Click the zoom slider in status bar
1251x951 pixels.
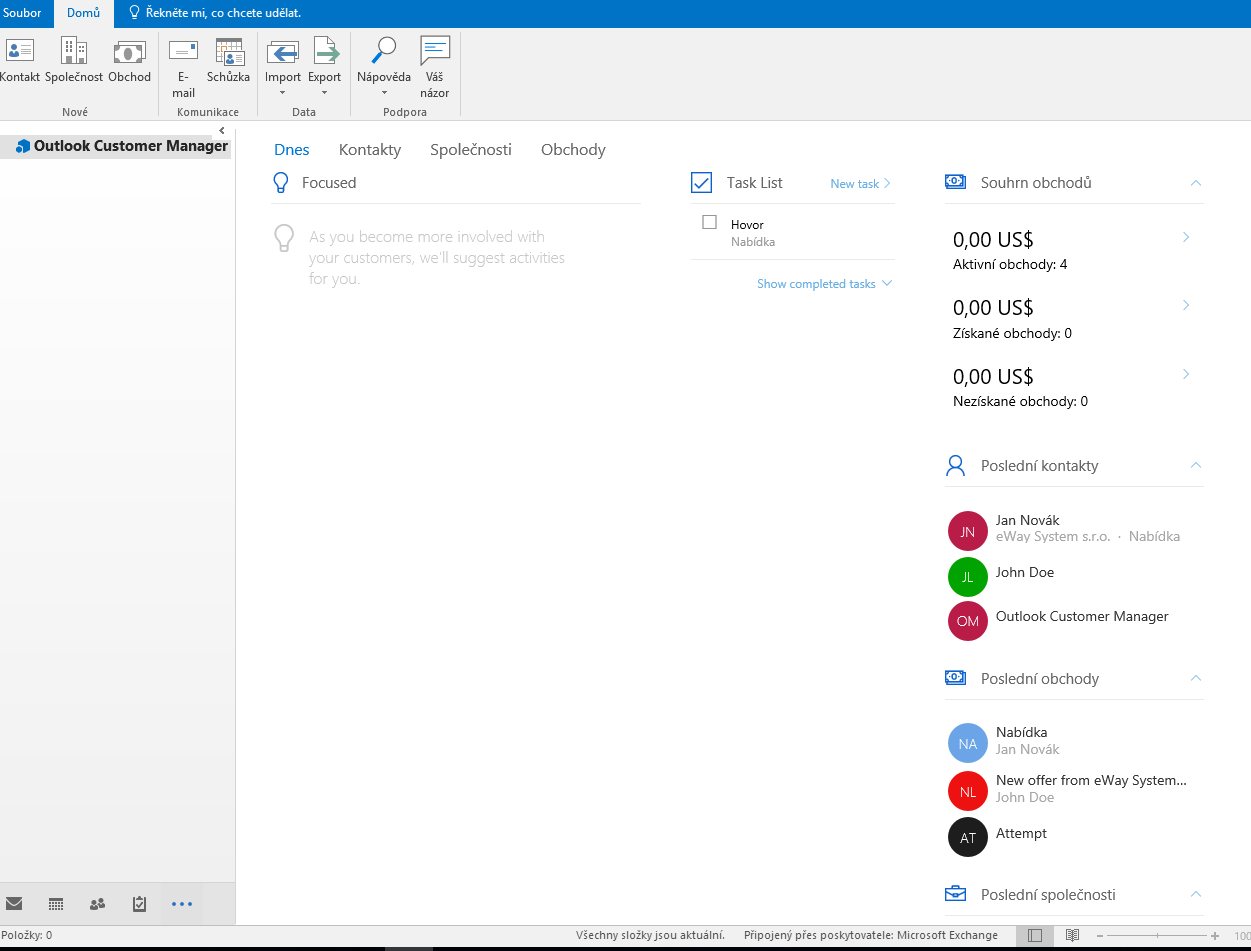tap(1157, 936)
